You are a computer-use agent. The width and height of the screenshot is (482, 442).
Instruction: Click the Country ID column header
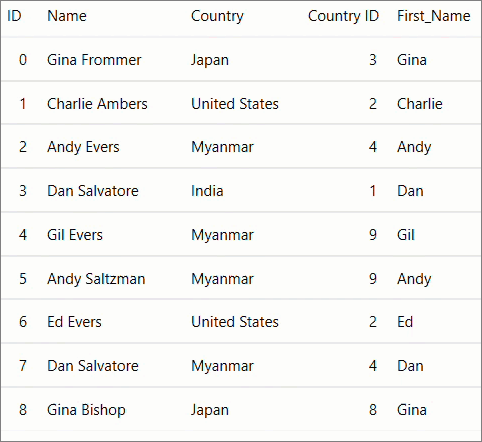click(343, 17)
